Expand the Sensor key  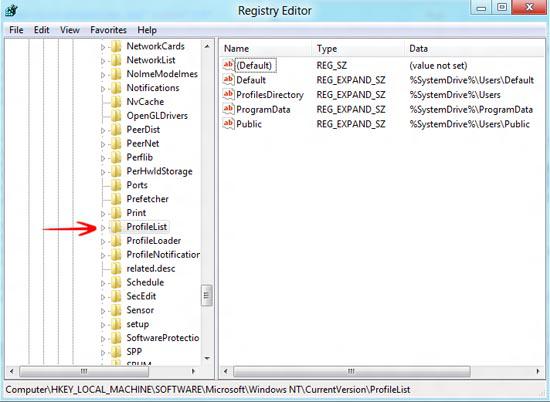tap(103, 311)
